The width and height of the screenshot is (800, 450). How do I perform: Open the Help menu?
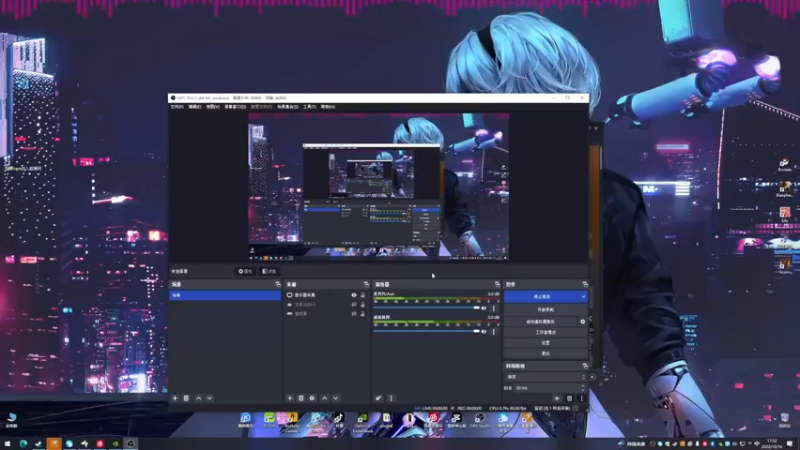click(x=328, y=107)
